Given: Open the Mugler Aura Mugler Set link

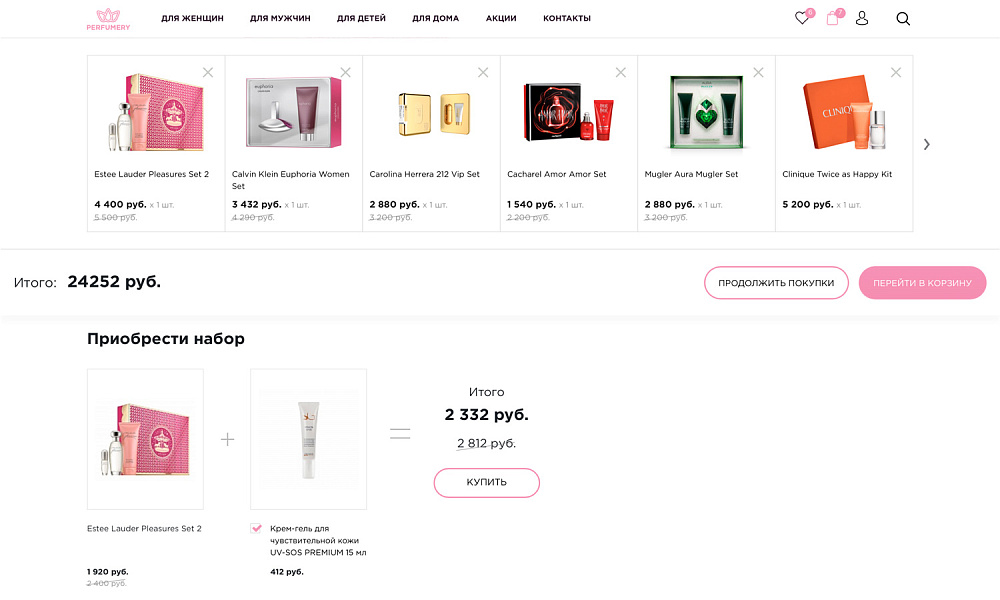Looking at the screenshot, I should click(692, 173).
